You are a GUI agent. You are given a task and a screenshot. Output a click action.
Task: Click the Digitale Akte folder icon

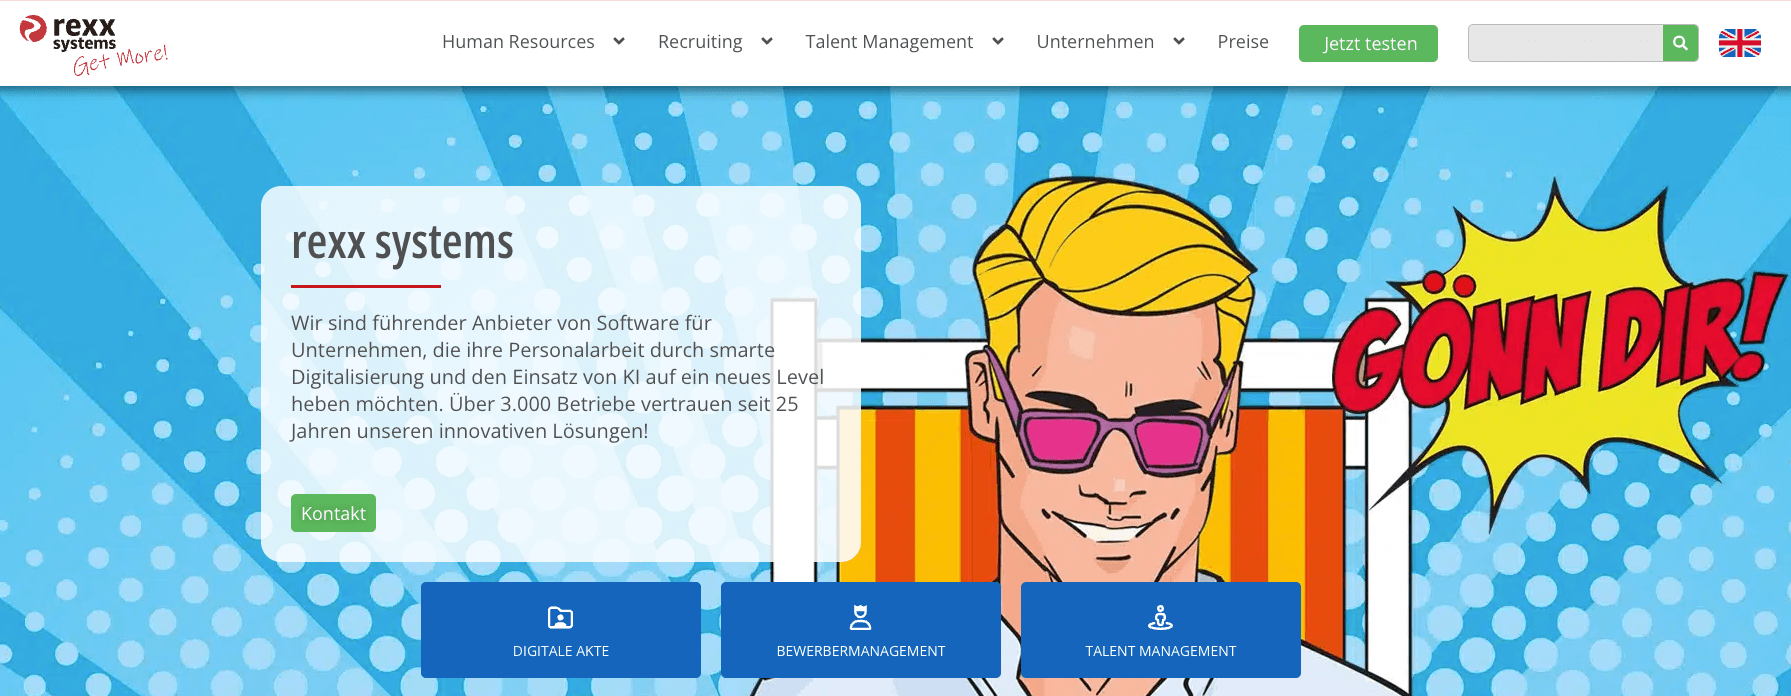[560, 618]
